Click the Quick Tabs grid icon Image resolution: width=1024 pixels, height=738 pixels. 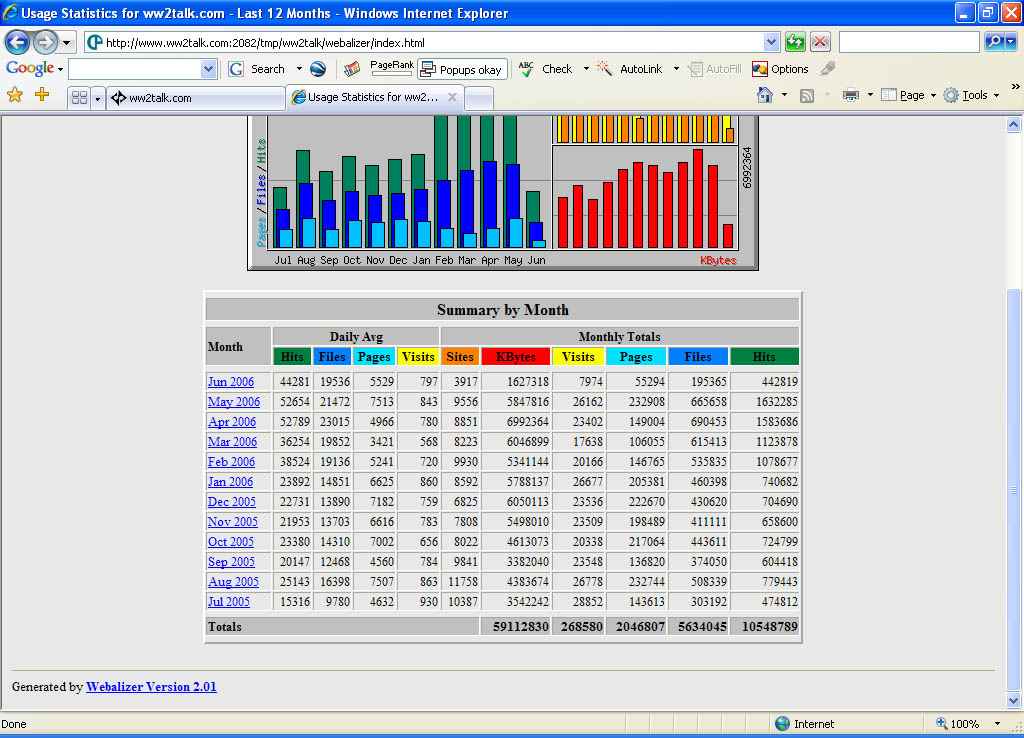tap(79, 98)
